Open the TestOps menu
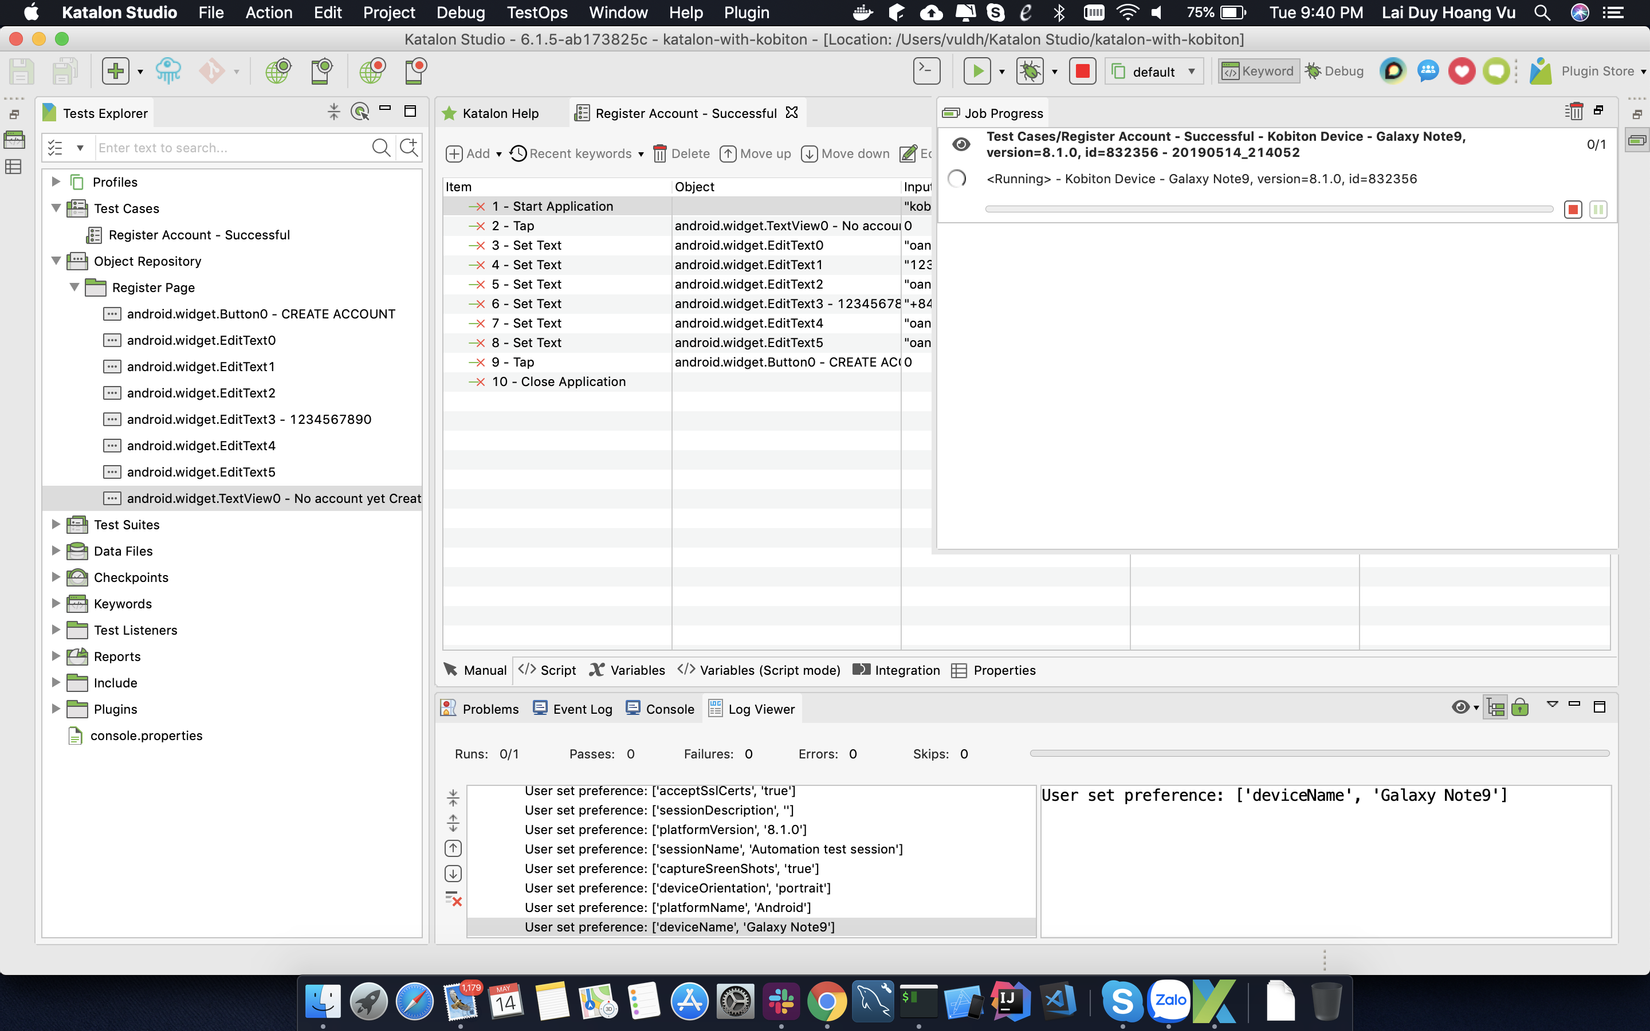 coord(537,12)
